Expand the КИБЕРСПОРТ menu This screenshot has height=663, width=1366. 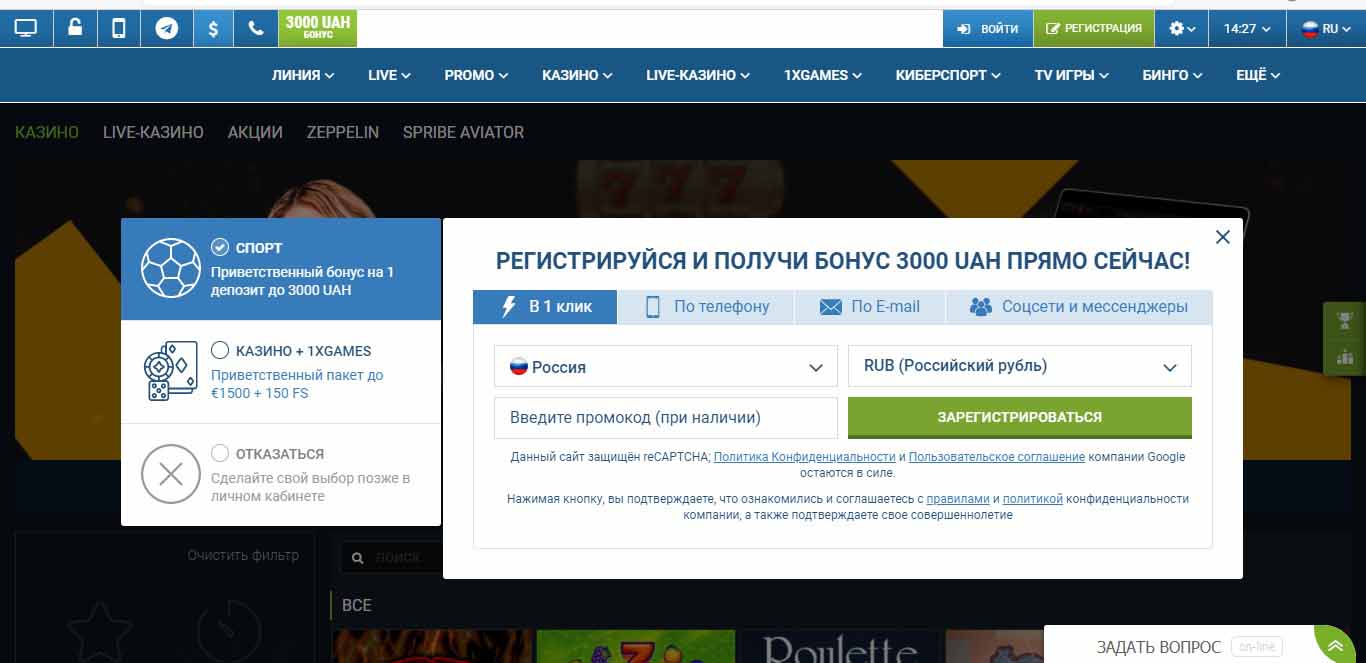(949, 75)
